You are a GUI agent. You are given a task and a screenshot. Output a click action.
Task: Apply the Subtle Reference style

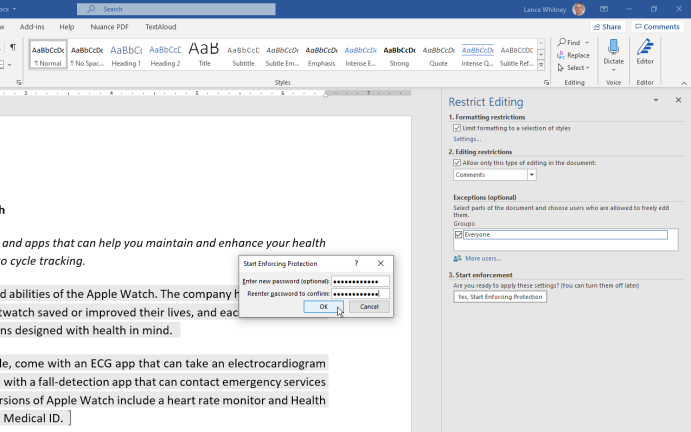coord(516,55)
